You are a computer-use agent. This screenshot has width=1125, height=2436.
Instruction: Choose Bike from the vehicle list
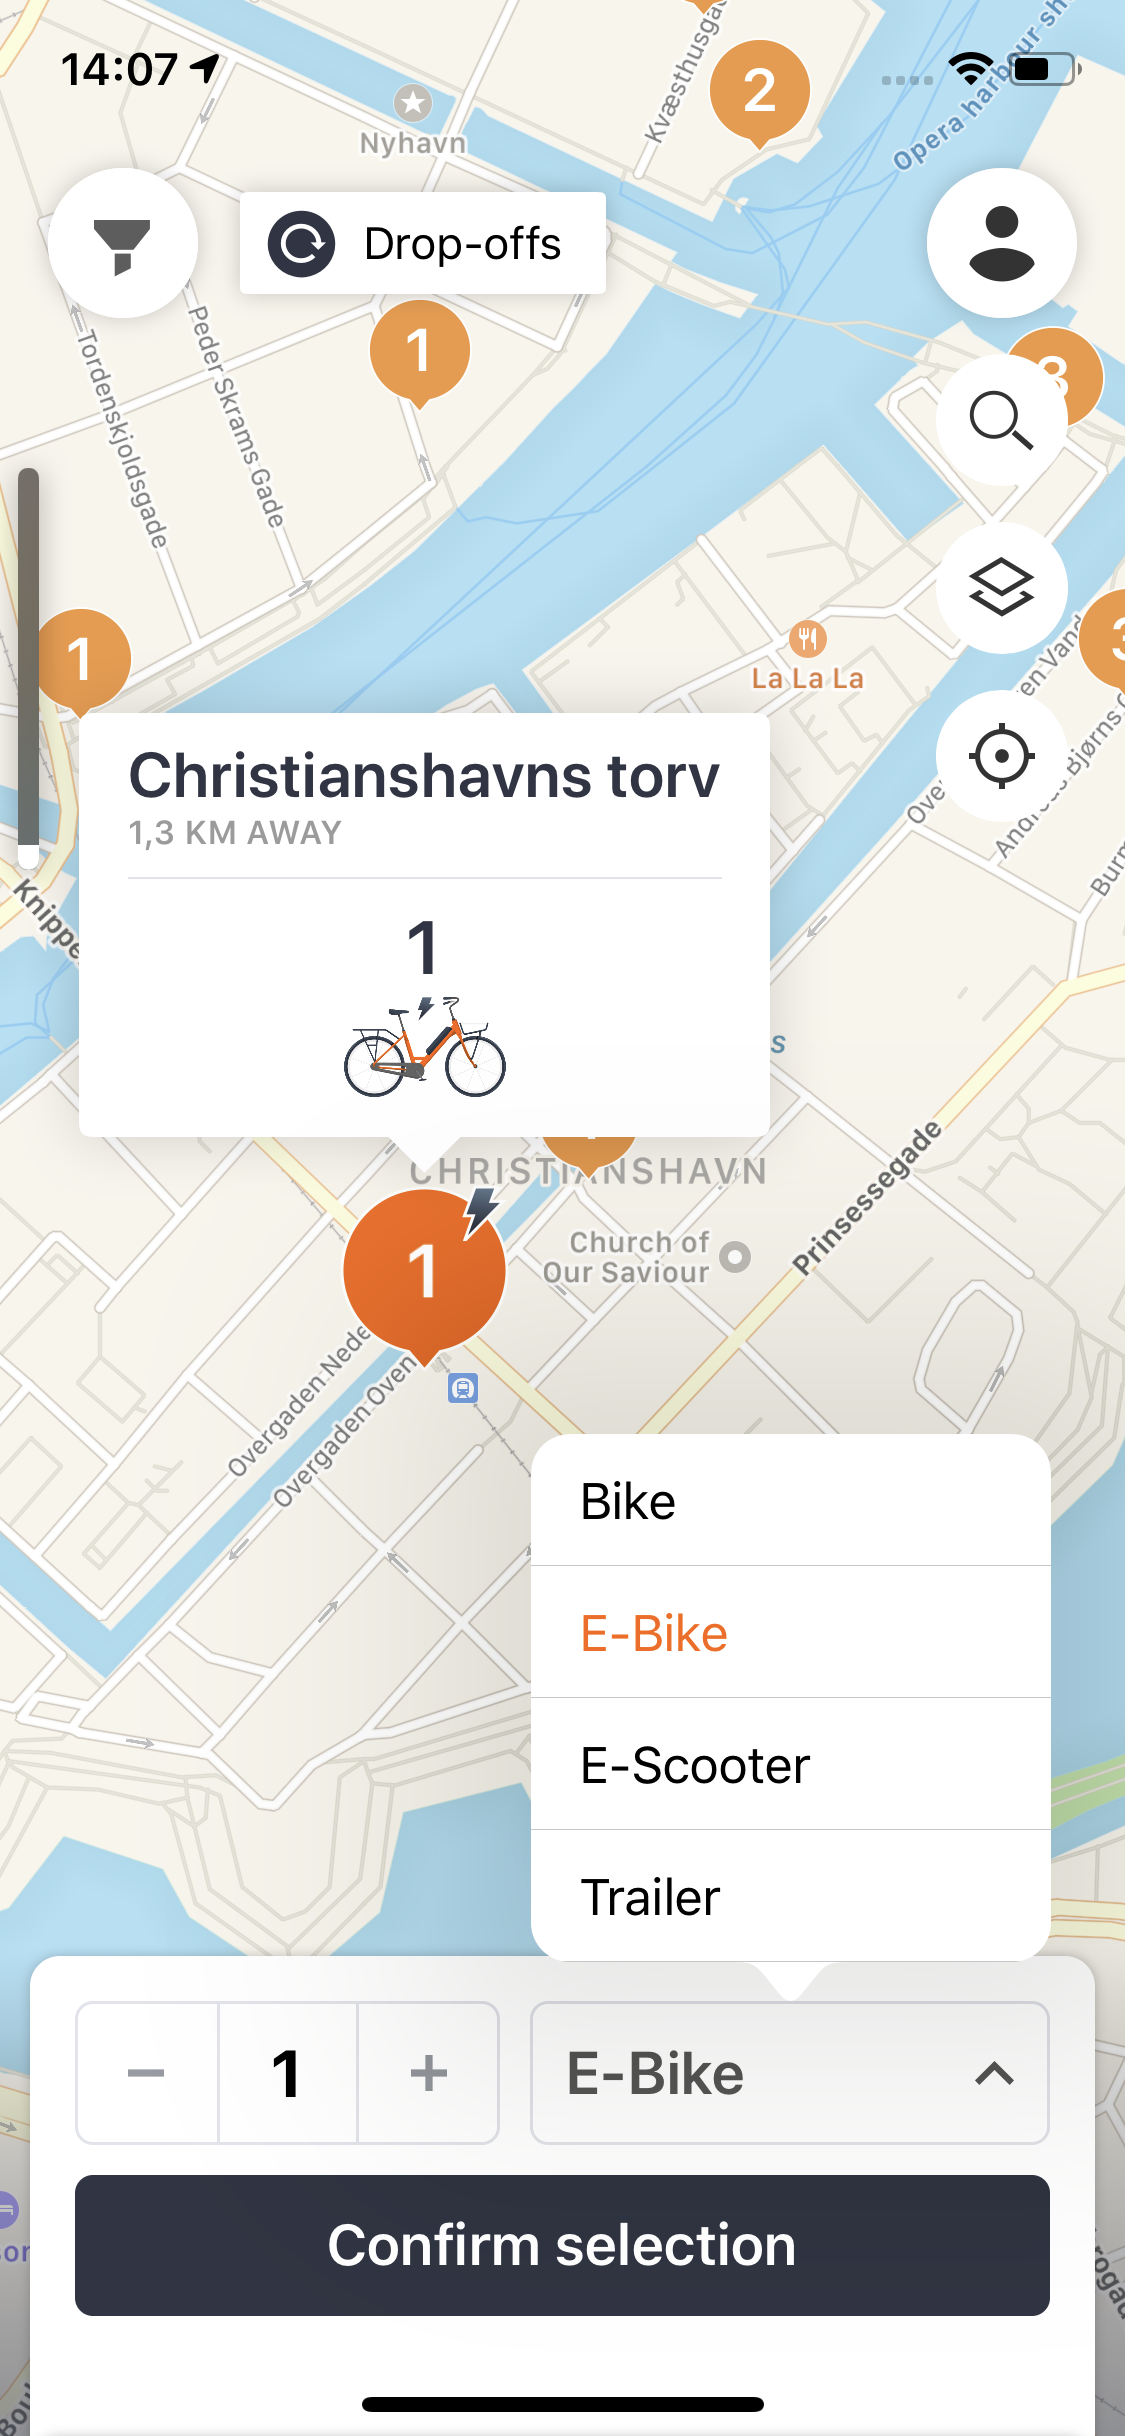pyautogui.click(x=790, y=1501)
